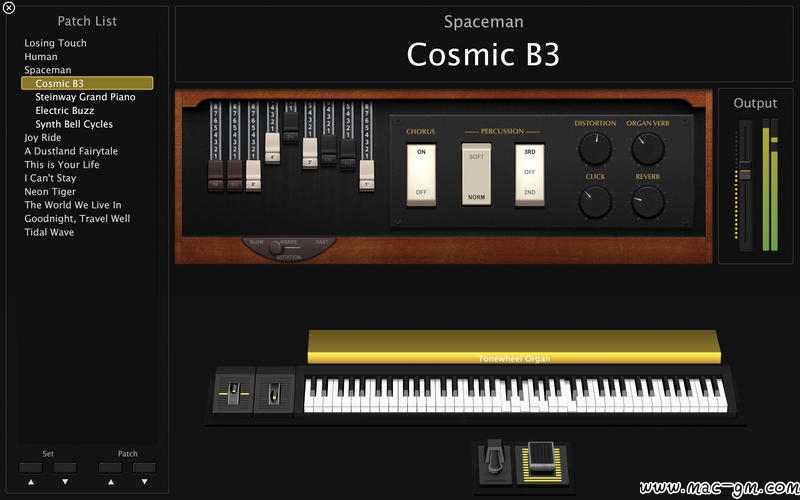Click the expression pedal with yellow stripes

[541, 462]
